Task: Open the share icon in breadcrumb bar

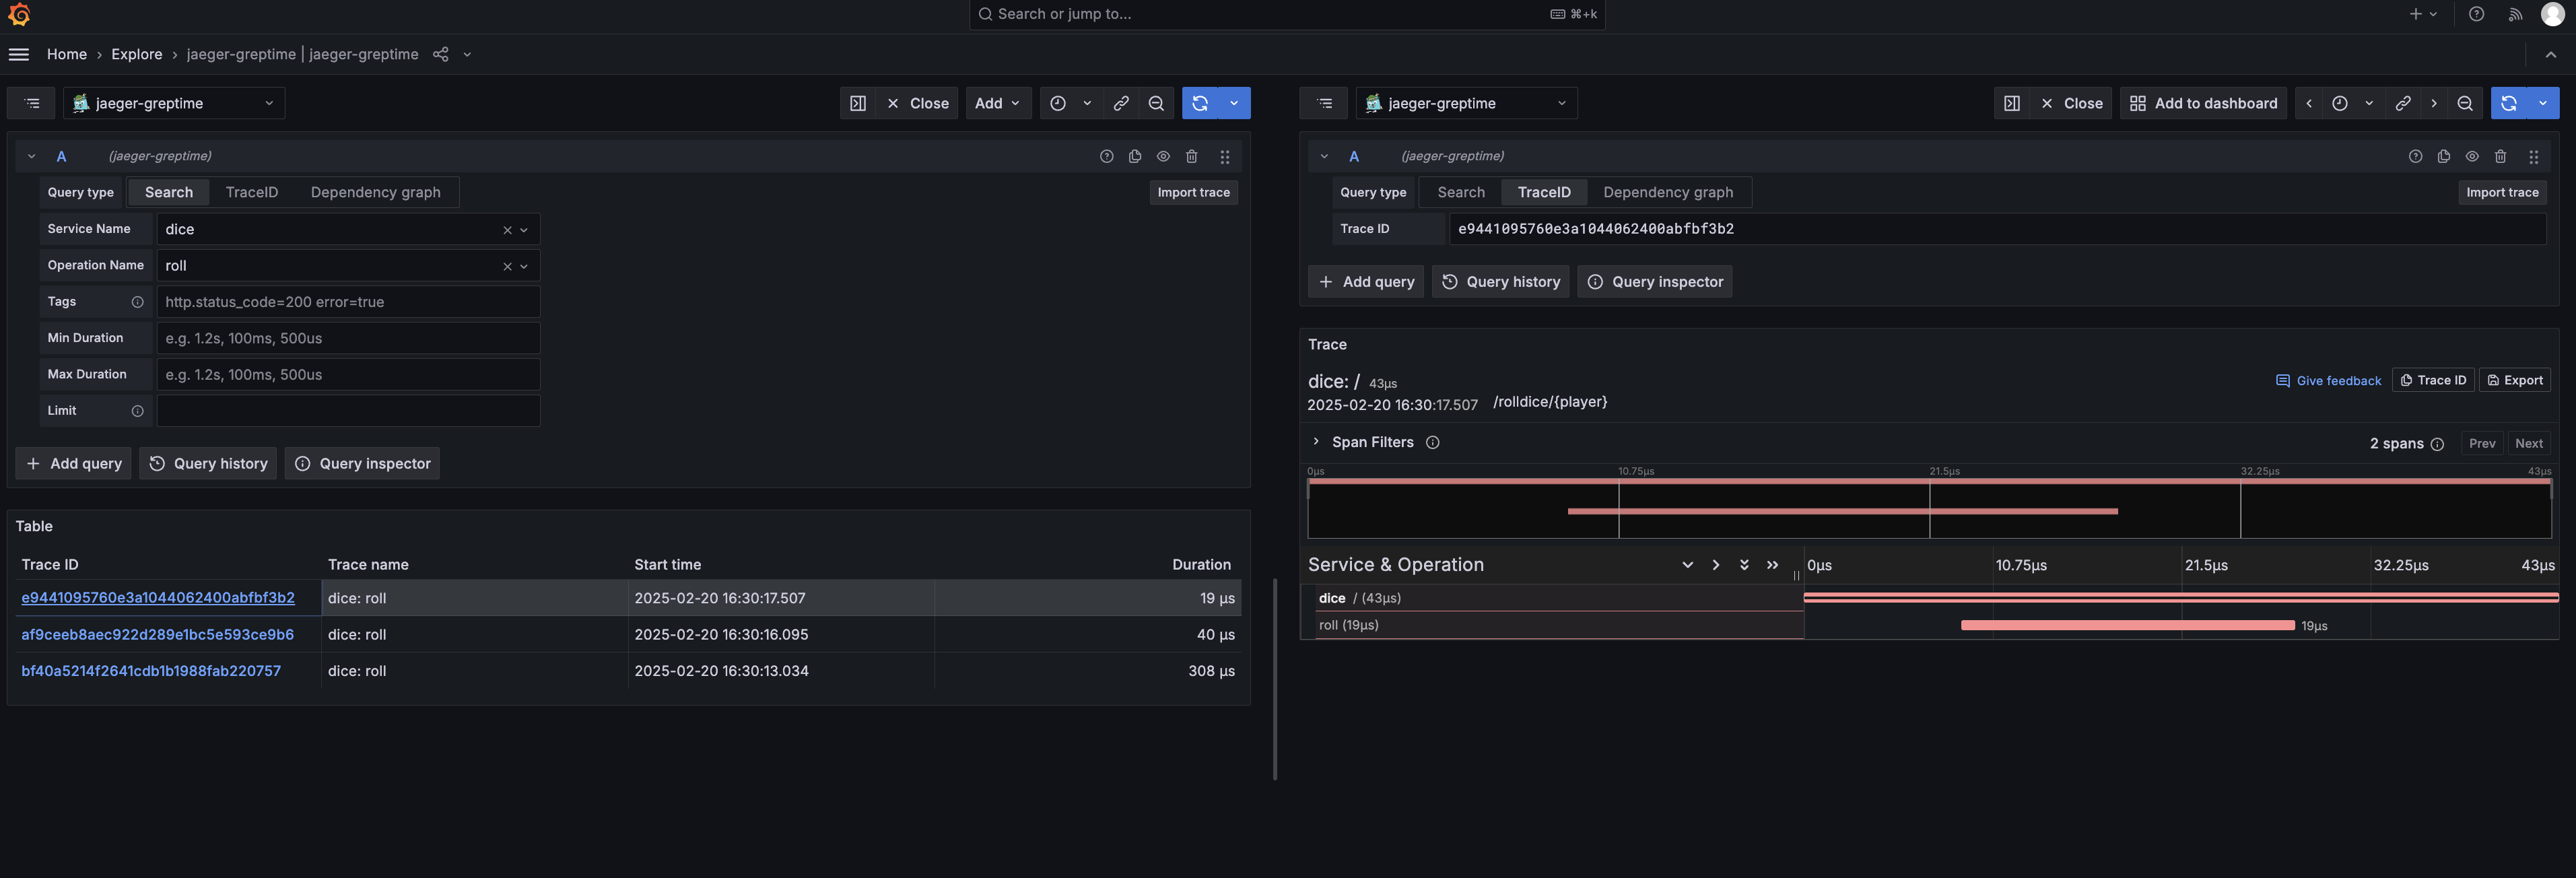Action: click(x=440, y=54)
